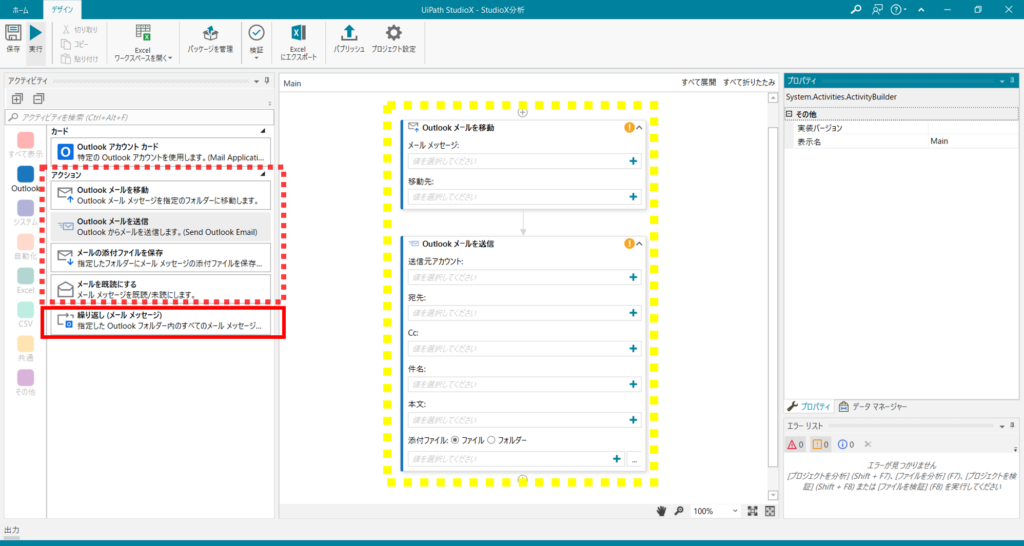
Task: Select 繰り返し (メール メッセージ) activity
Action: pyautogui.click(x=163, y=321)
